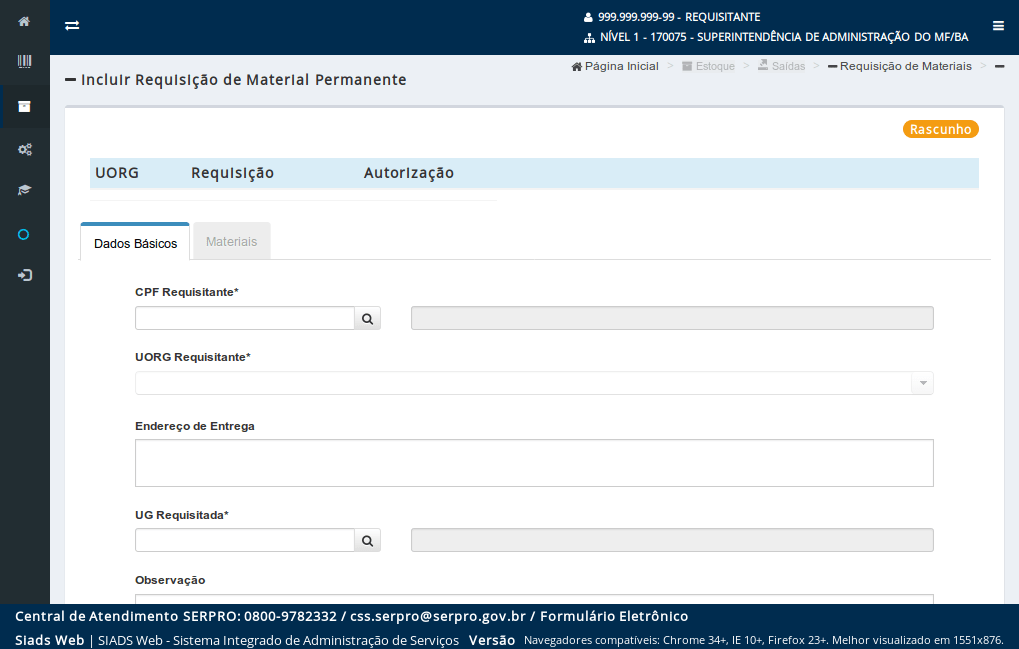Click the Rascunho status badge
The width and height of the screenshot is (1019, 649).
point(940,129)
